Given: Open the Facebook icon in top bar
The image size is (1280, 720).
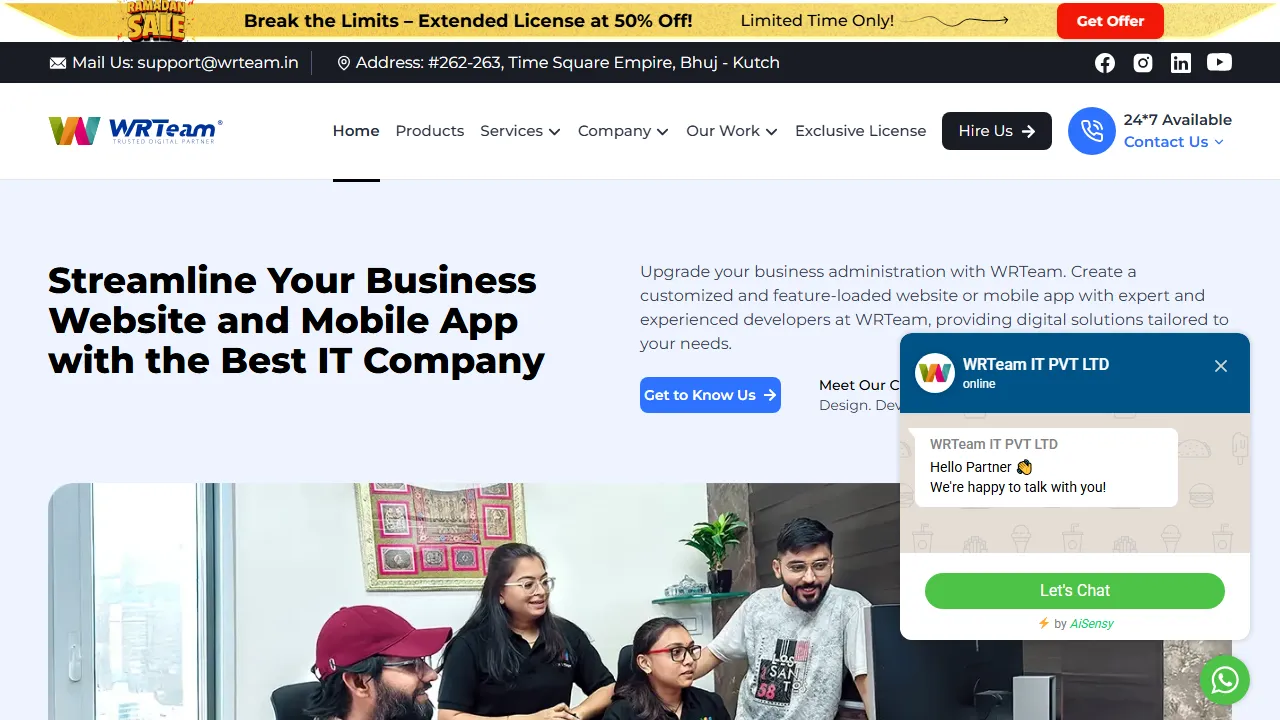Looking at the screenshot, I should (1105, 63).
